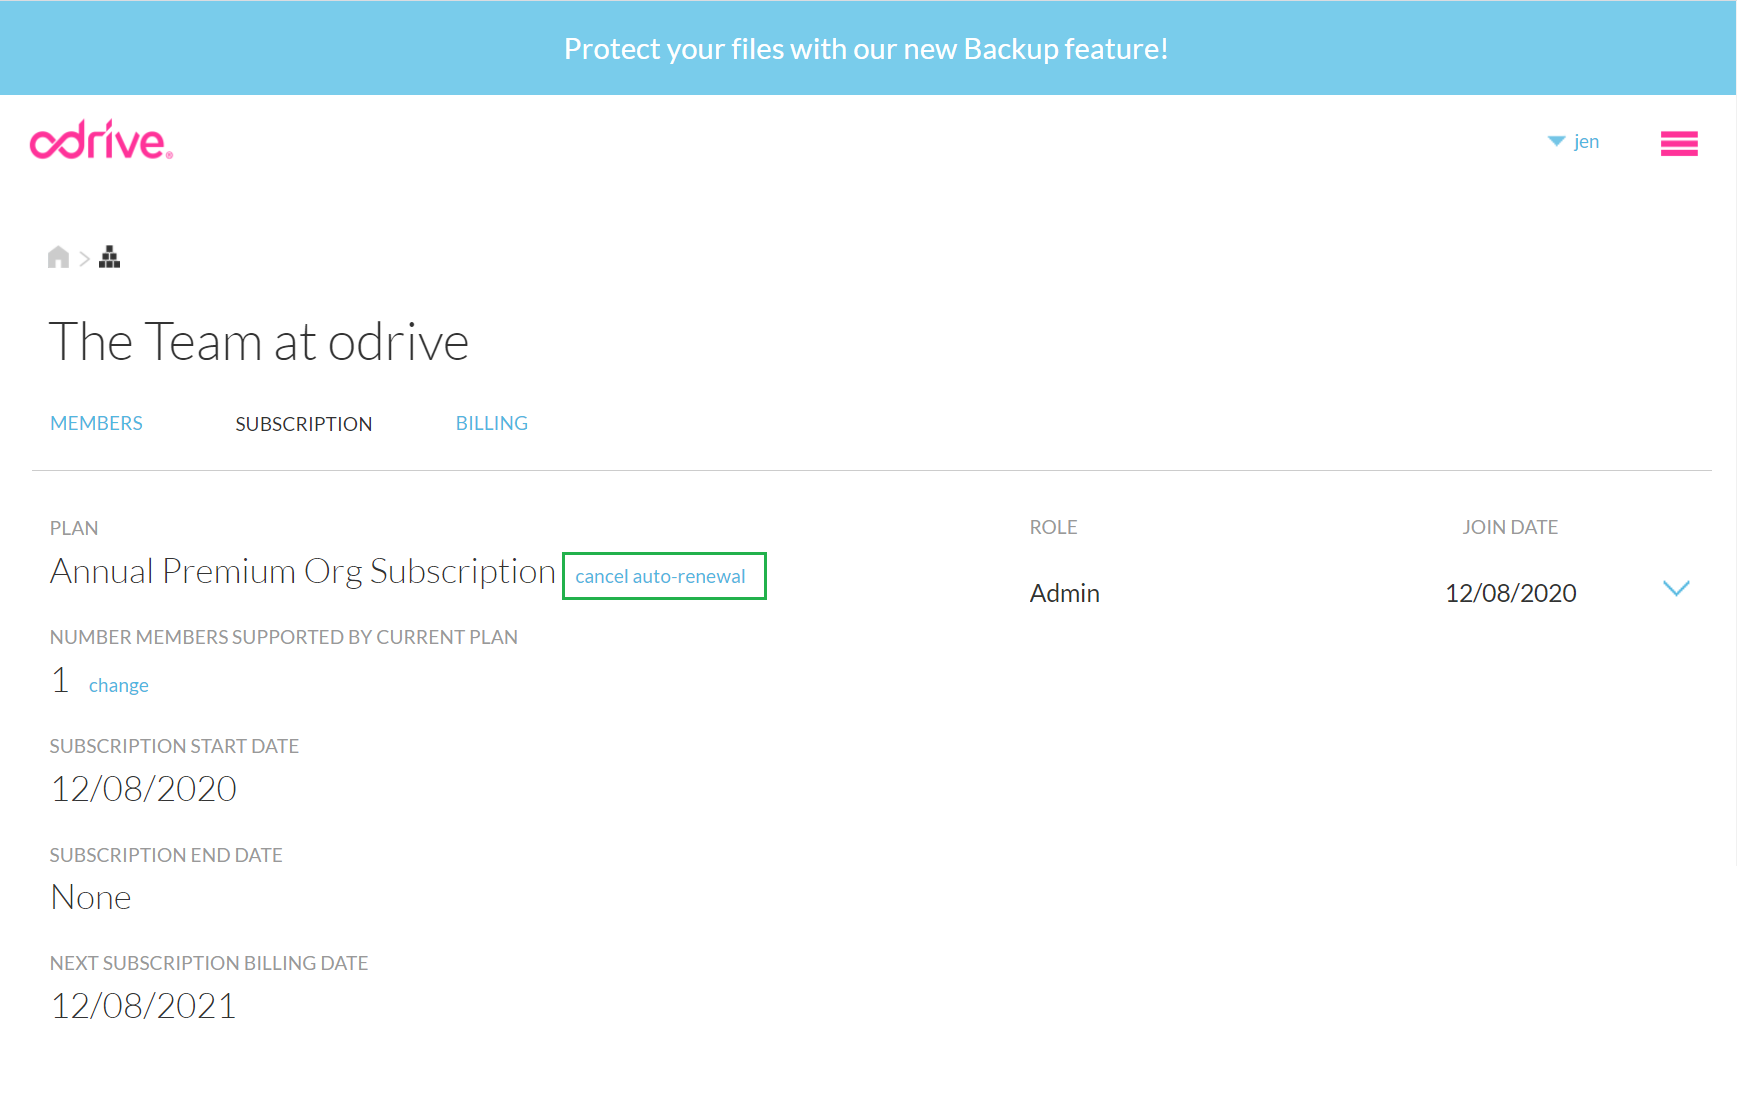This screenshot has height=1102, width=1737.
Task: Switch to the MEMBERS tab
Action: (96, 423)
